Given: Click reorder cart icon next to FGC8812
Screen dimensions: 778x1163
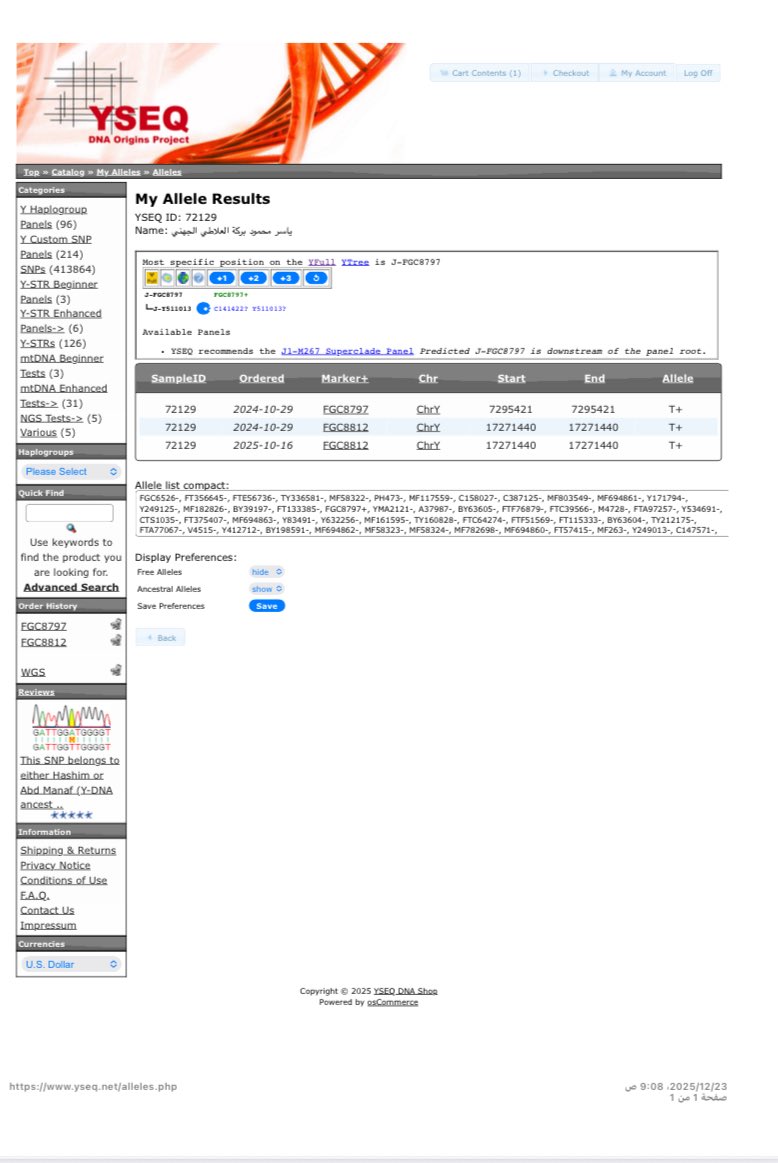Looking at the screenshot, I should click(116, 640).
